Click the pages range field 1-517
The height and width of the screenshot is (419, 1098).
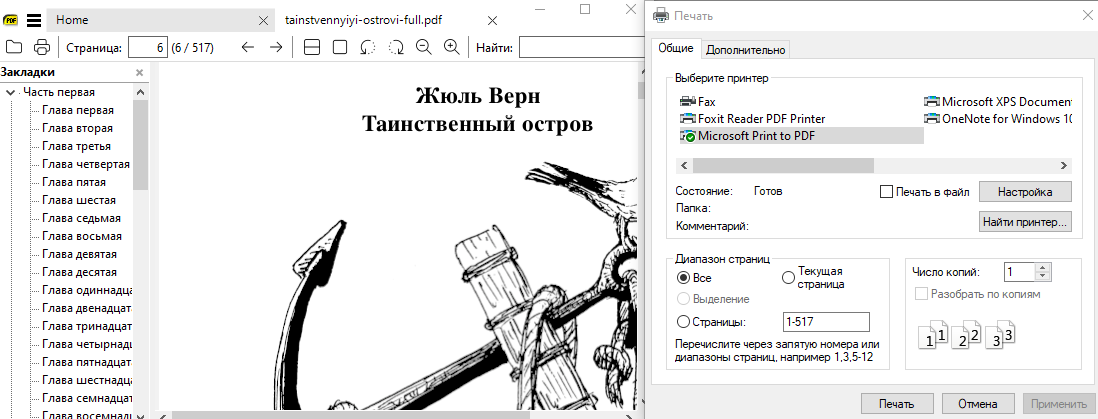pos(826,322)
